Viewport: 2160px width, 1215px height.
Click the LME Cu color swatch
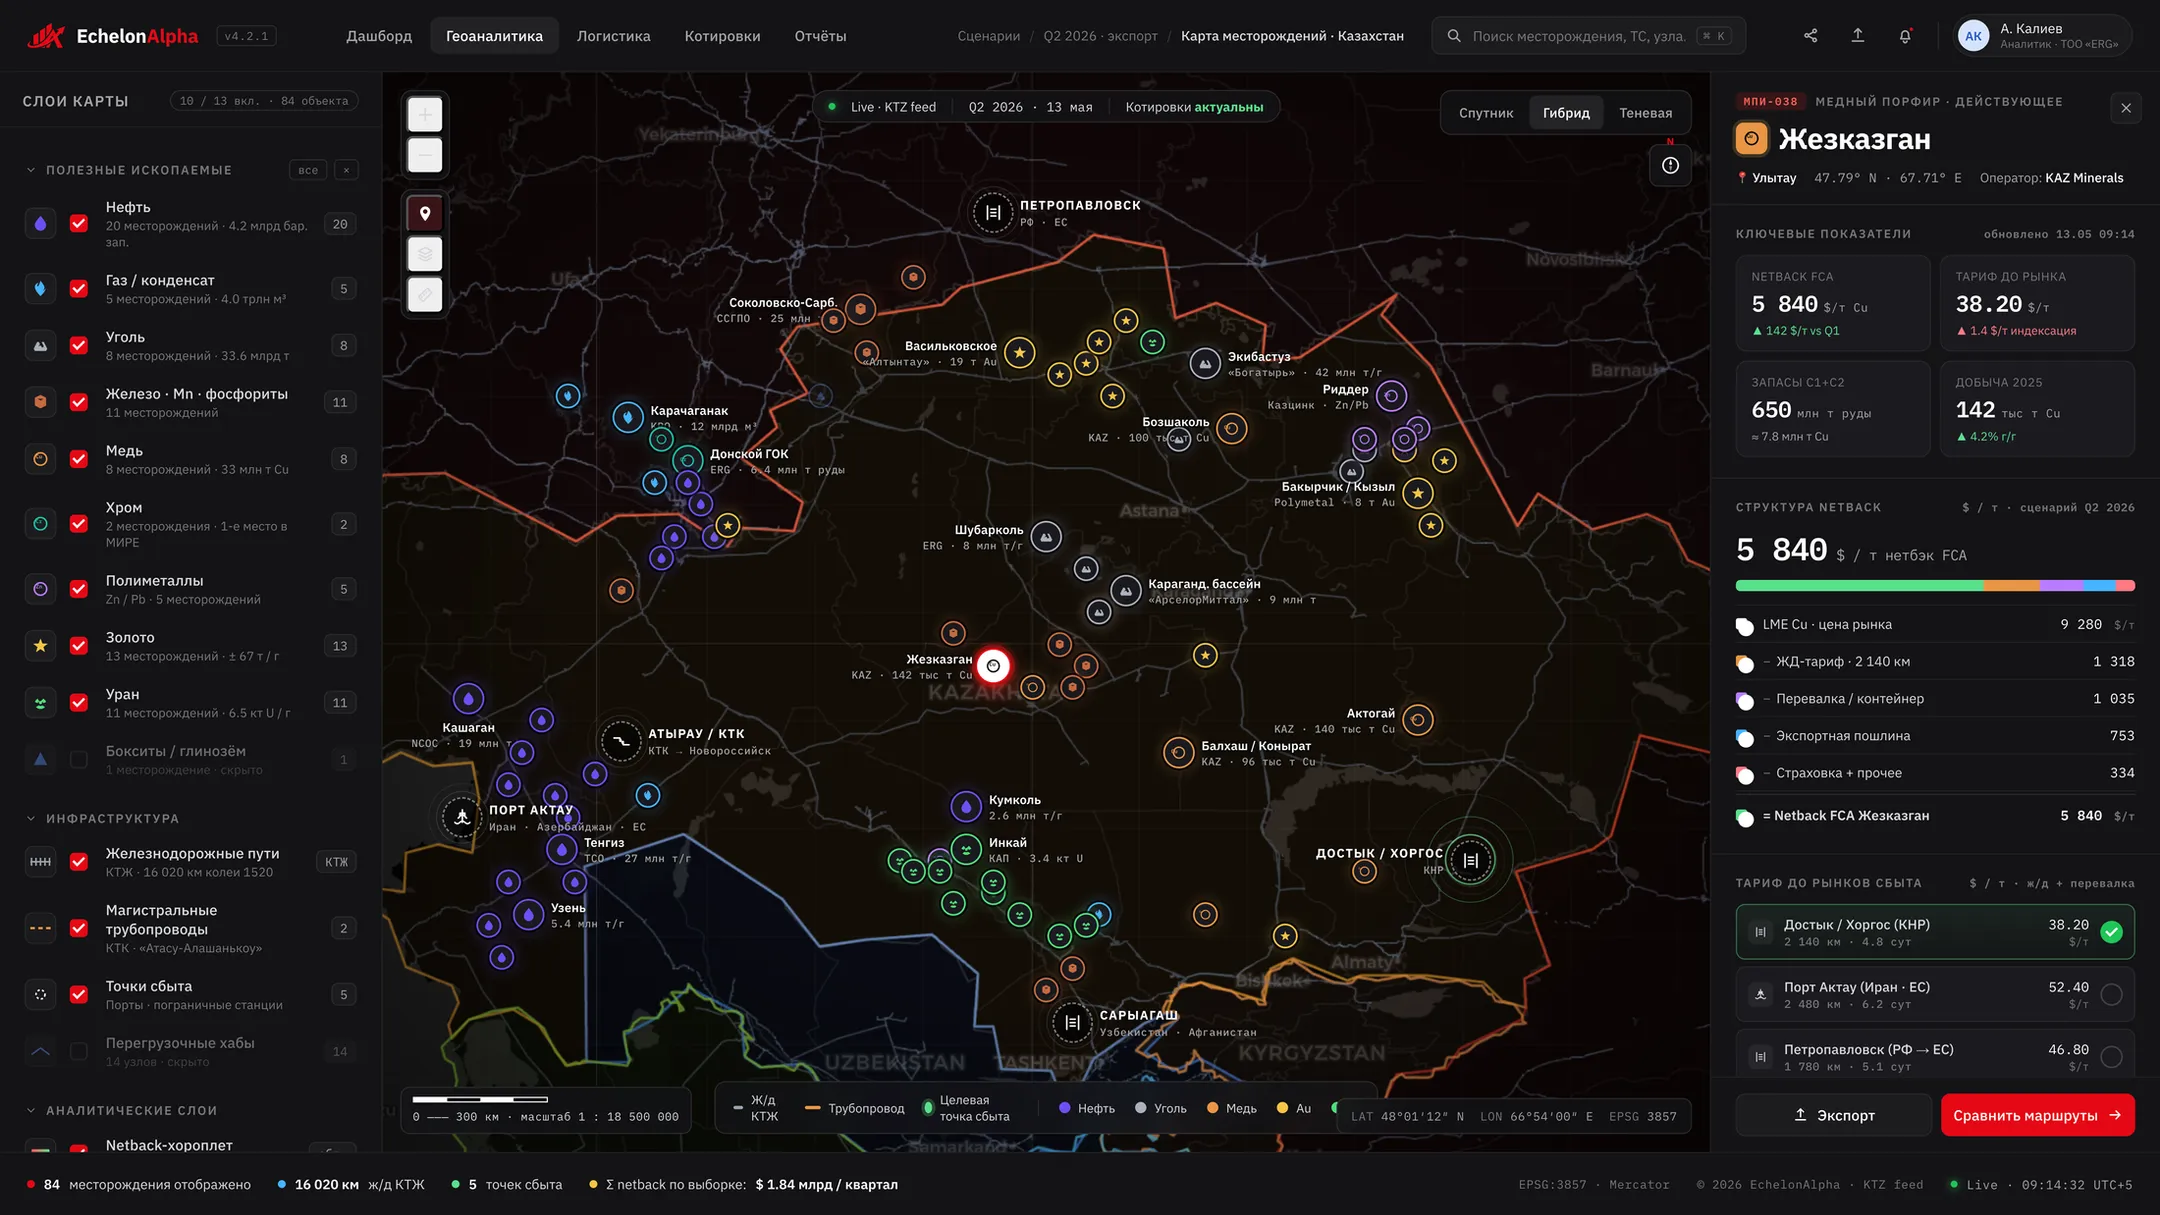pos(1744,626)
